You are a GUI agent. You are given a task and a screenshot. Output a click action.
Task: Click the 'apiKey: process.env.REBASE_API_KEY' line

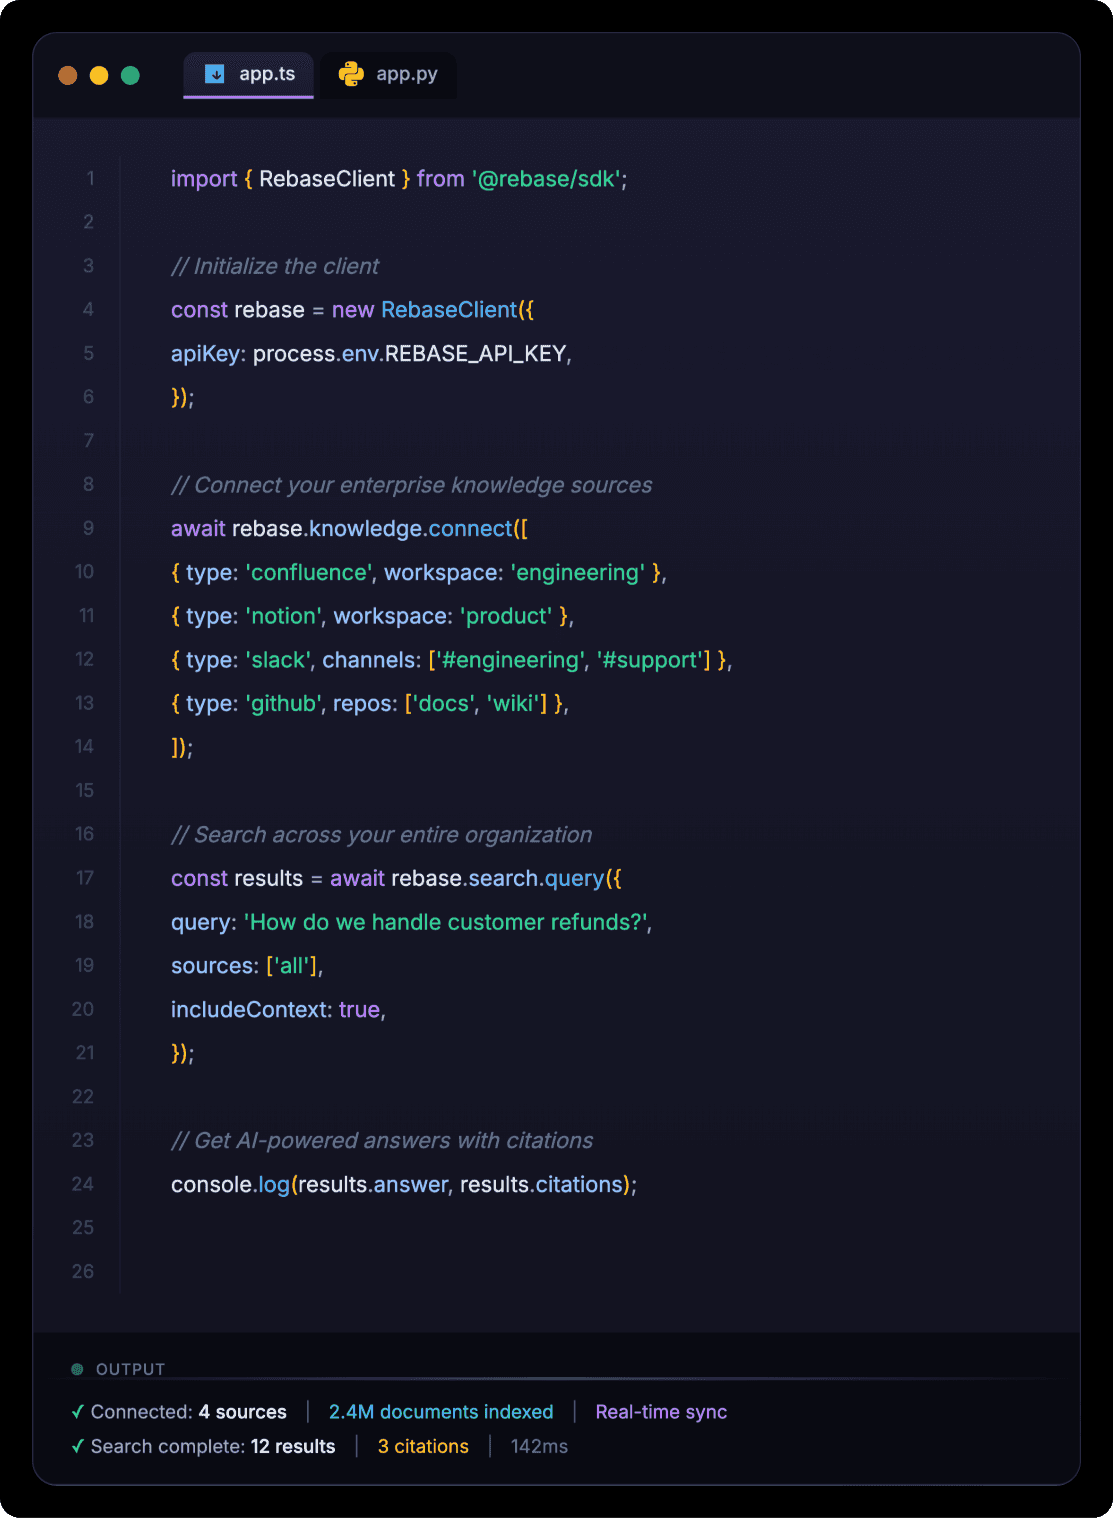(371, 354)
